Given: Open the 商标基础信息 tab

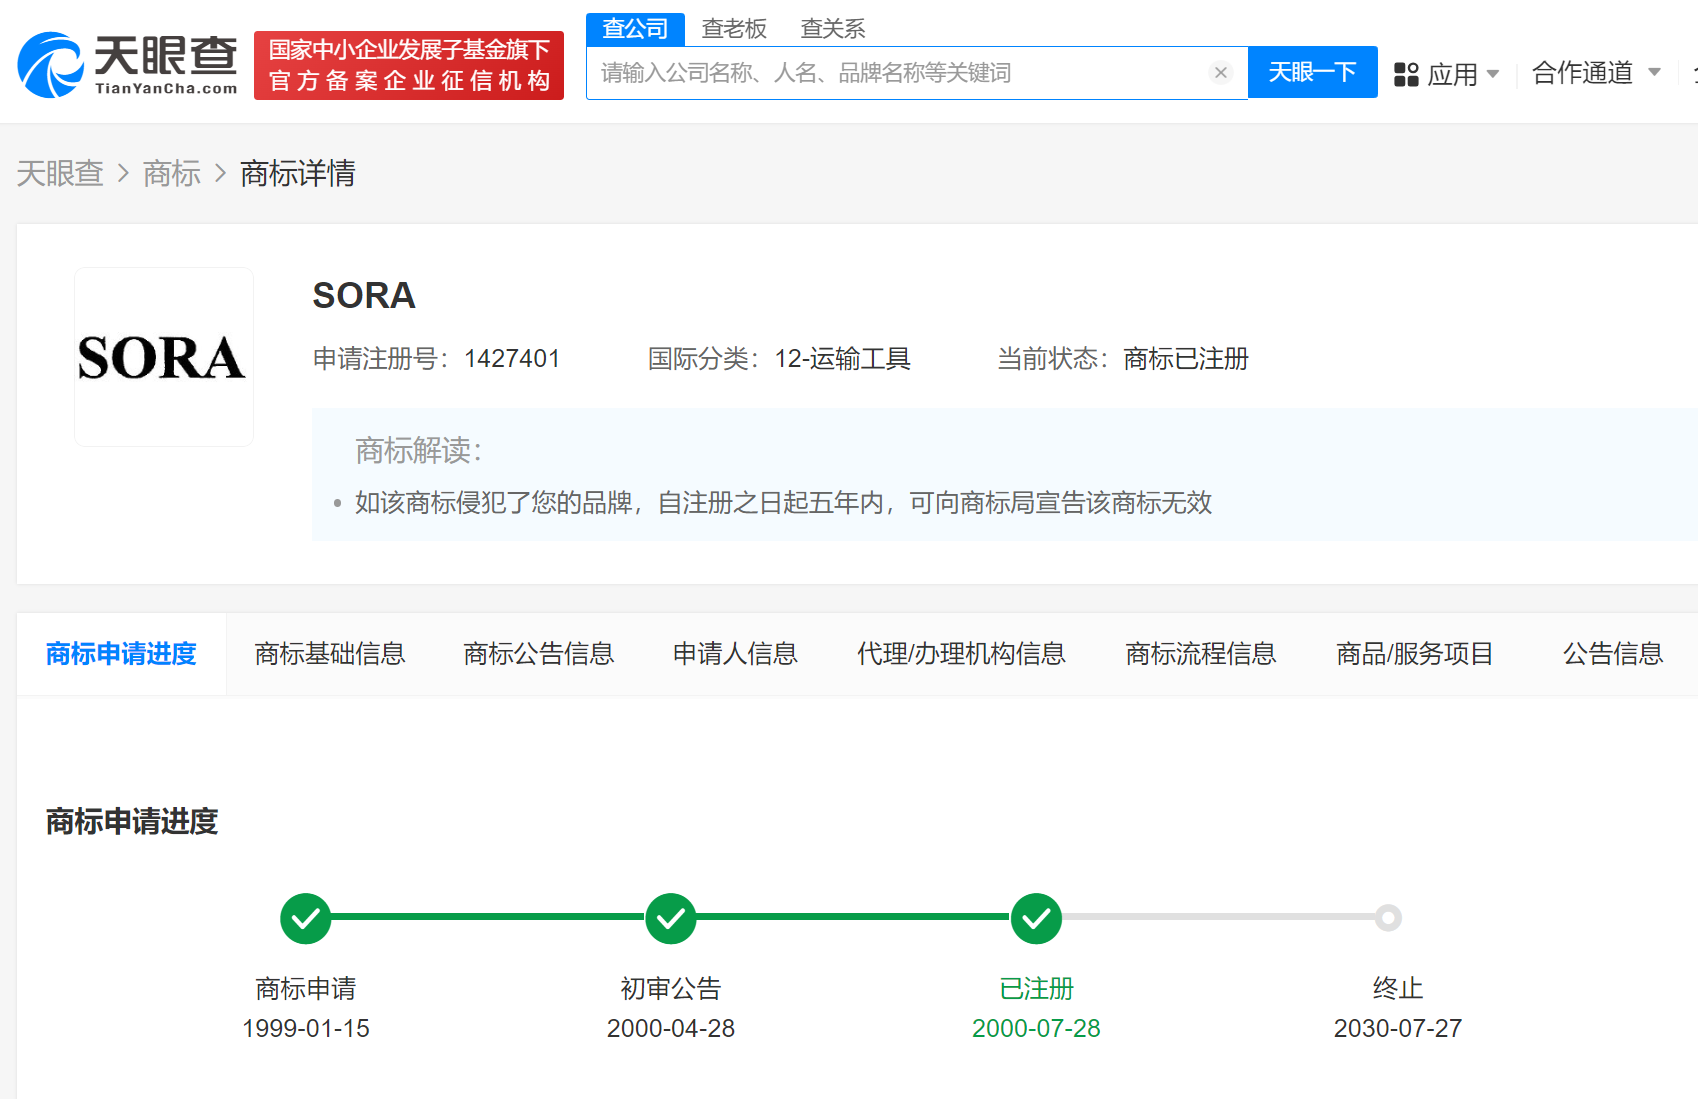Looking at the screenshot, I should pos(330,654).
